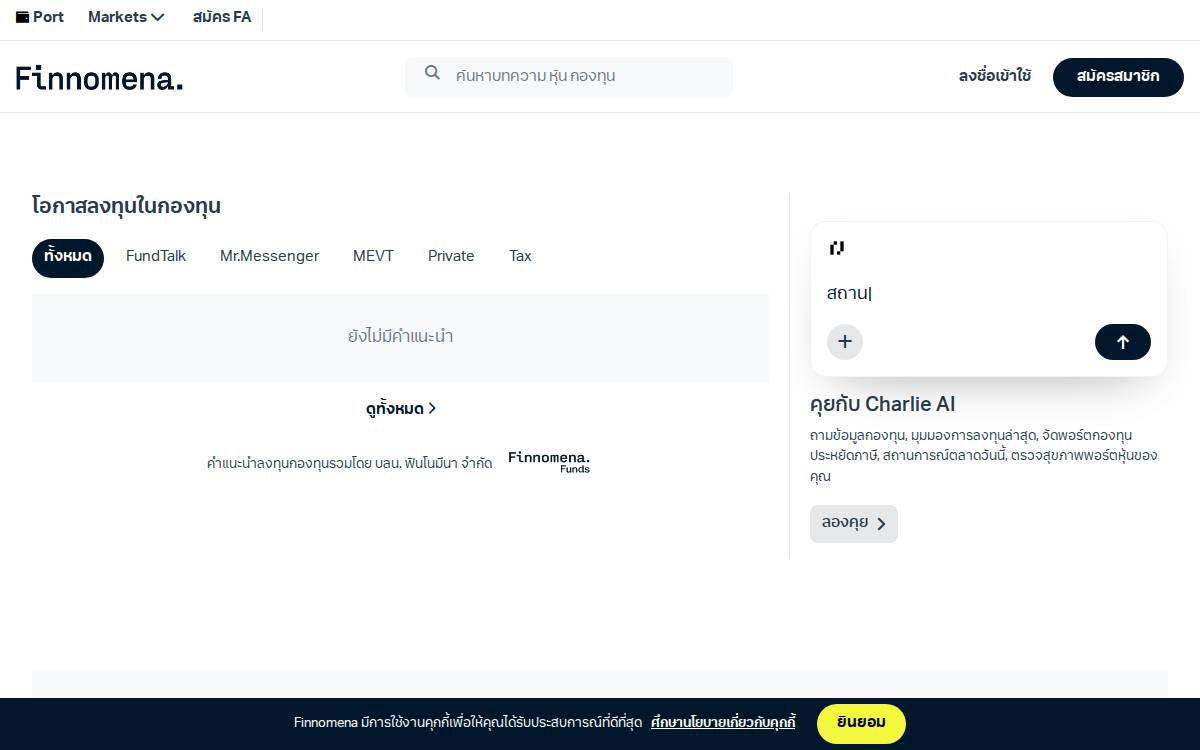This screenshot has width=1200, height=750.
Task: Click the คุยกับ Charlie AI heading
Action: click(x=882, y=404)
